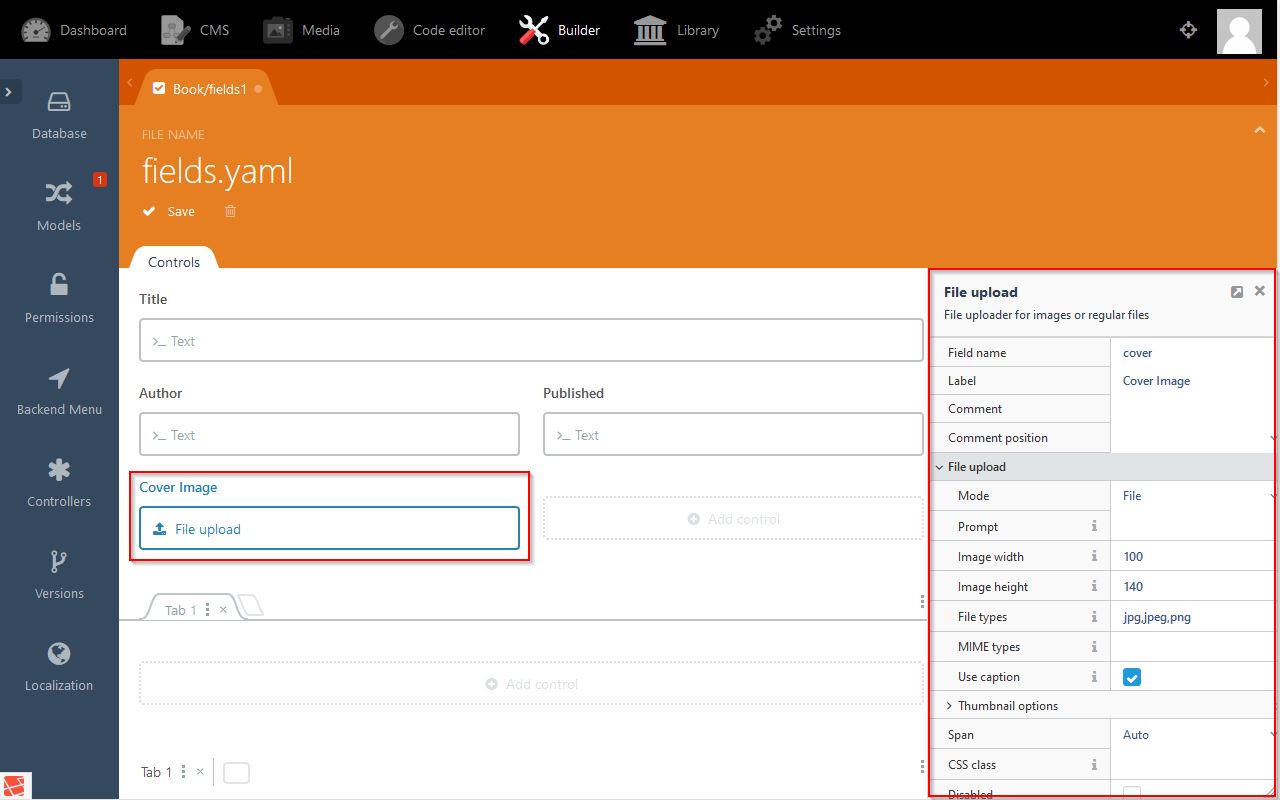Open Permissions in the sidebar
The image size is (1280, 800).
[x=59, y=299]
